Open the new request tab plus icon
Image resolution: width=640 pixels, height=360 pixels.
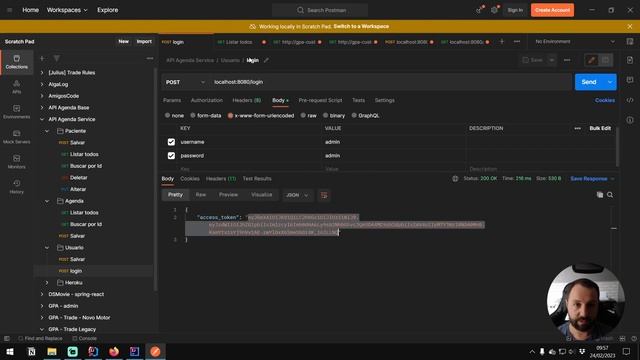(x=502, y=42)
